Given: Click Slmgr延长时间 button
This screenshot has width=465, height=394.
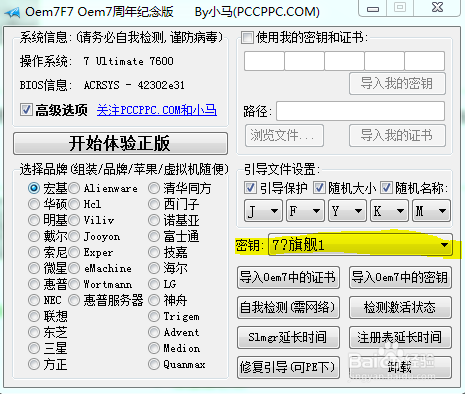Looking at the screenshot, I should [288, 337].
